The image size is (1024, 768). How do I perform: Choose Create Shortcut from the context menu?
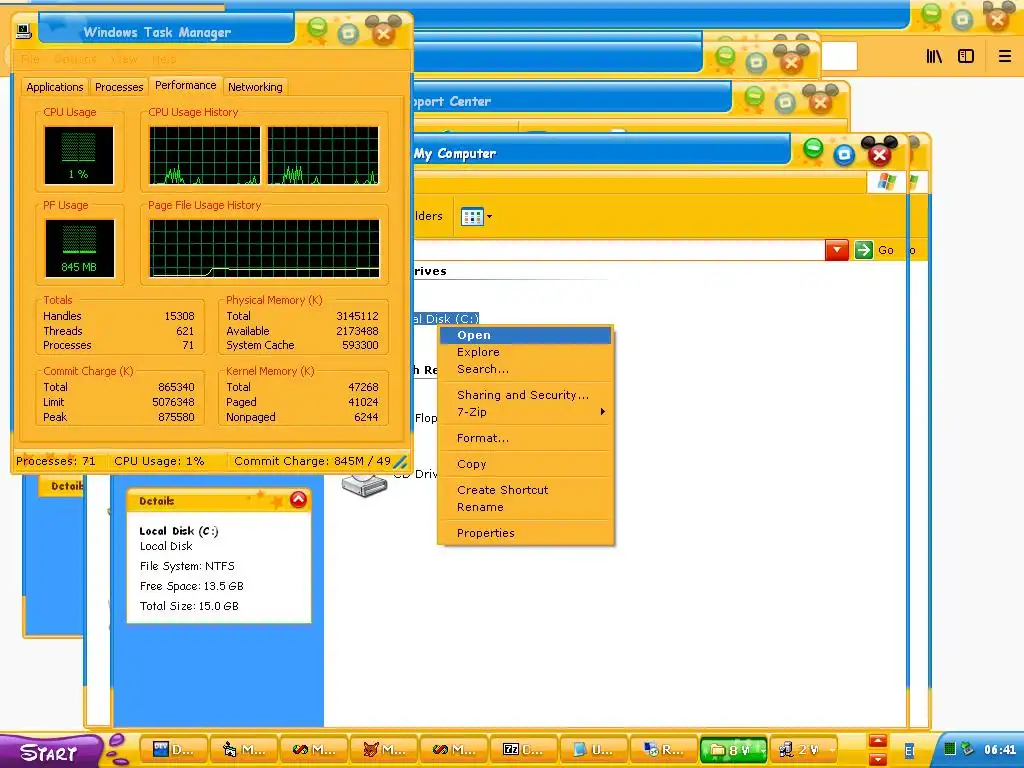(526, 490)
